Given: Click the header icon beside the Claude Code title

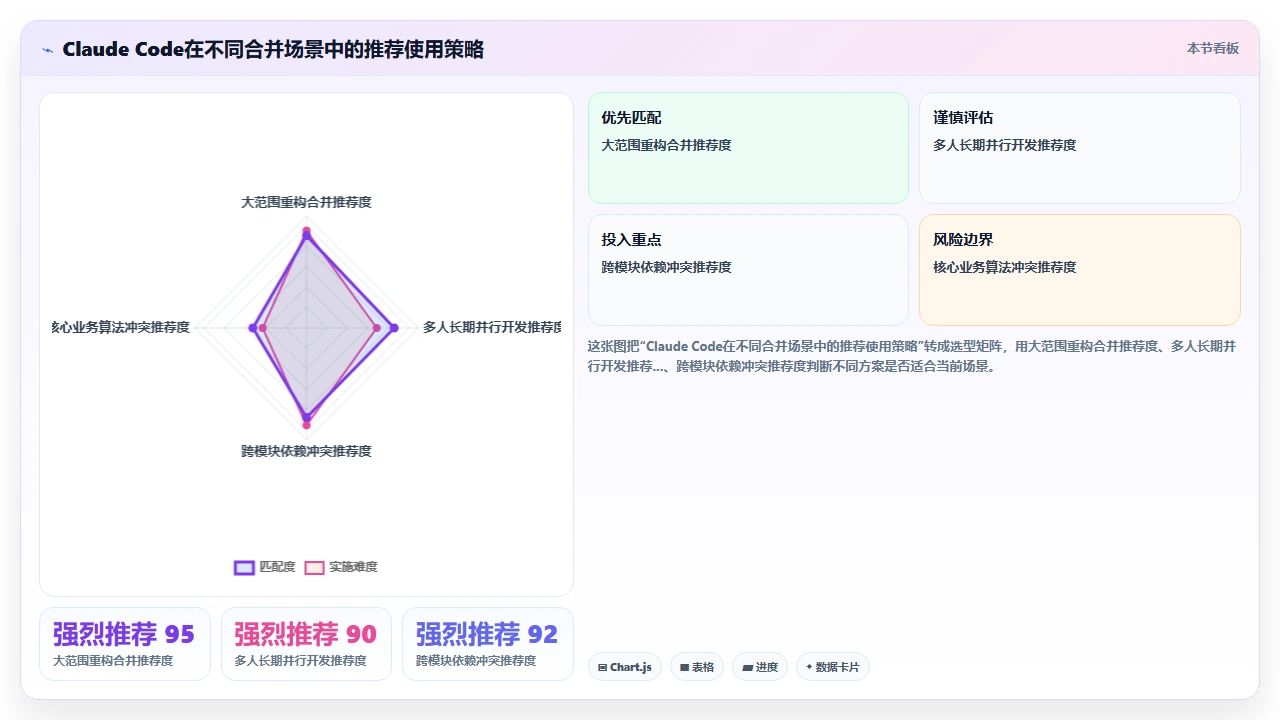Looking at the screenshot, I should (x=47, y=50).
